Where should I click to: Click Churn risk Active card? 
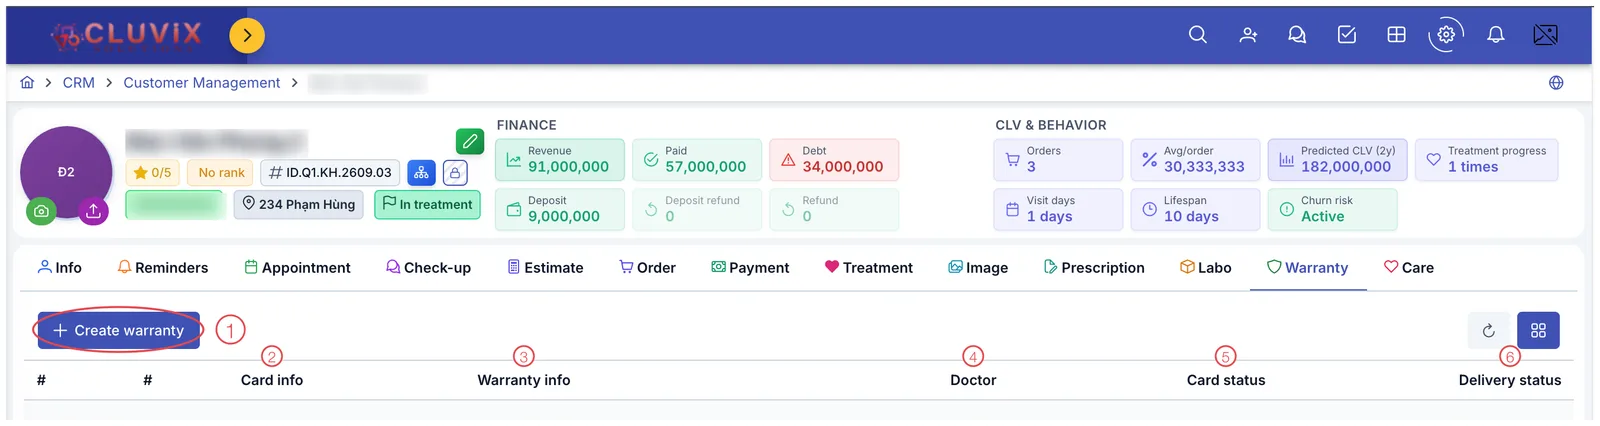pyautogui.click(x=1332, y=210)
